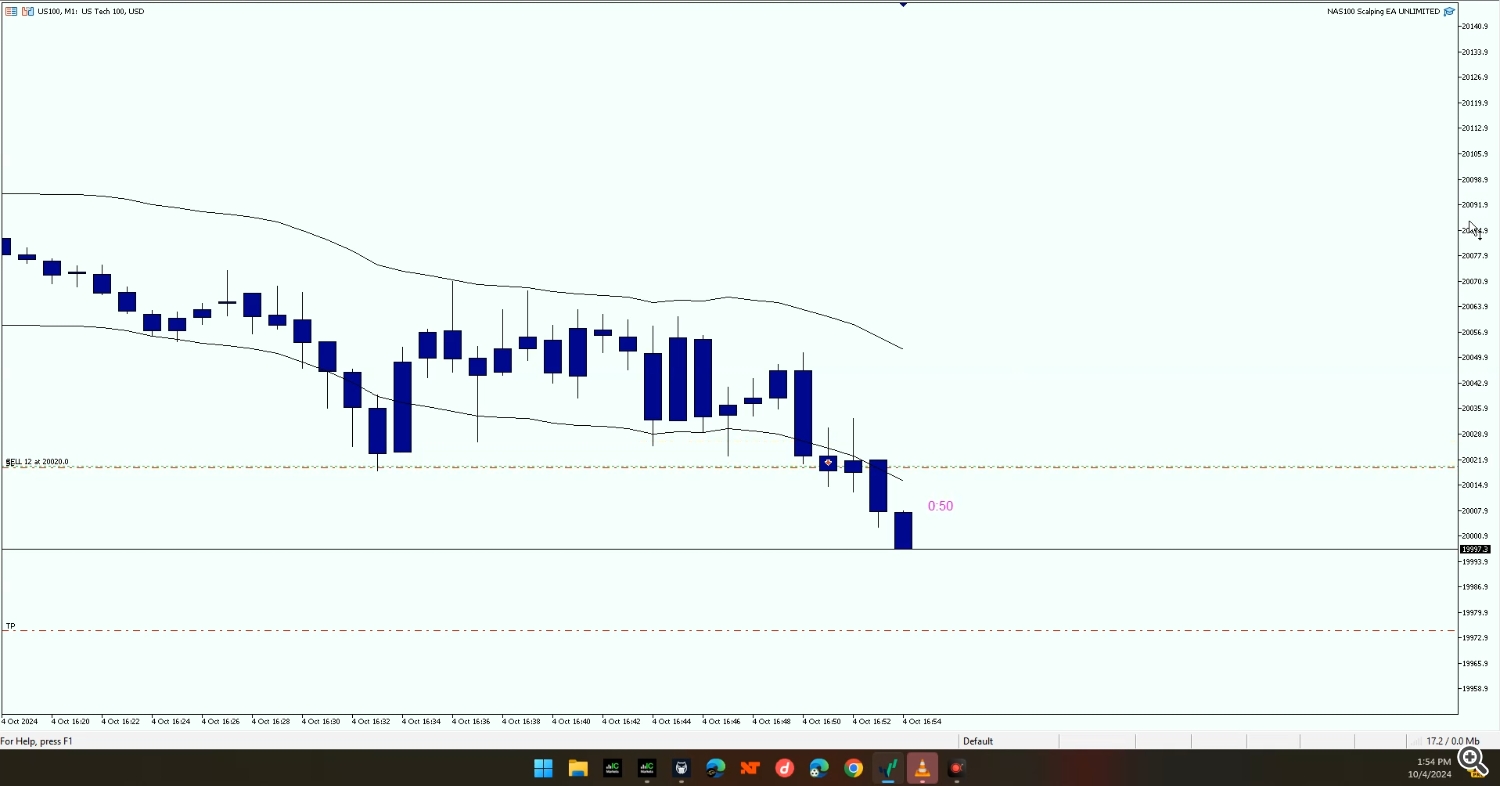This screenshot has height=786, width=1500.
Task: Click the SELL 12 at 20020.0 order label
Action: pos(37,462)
